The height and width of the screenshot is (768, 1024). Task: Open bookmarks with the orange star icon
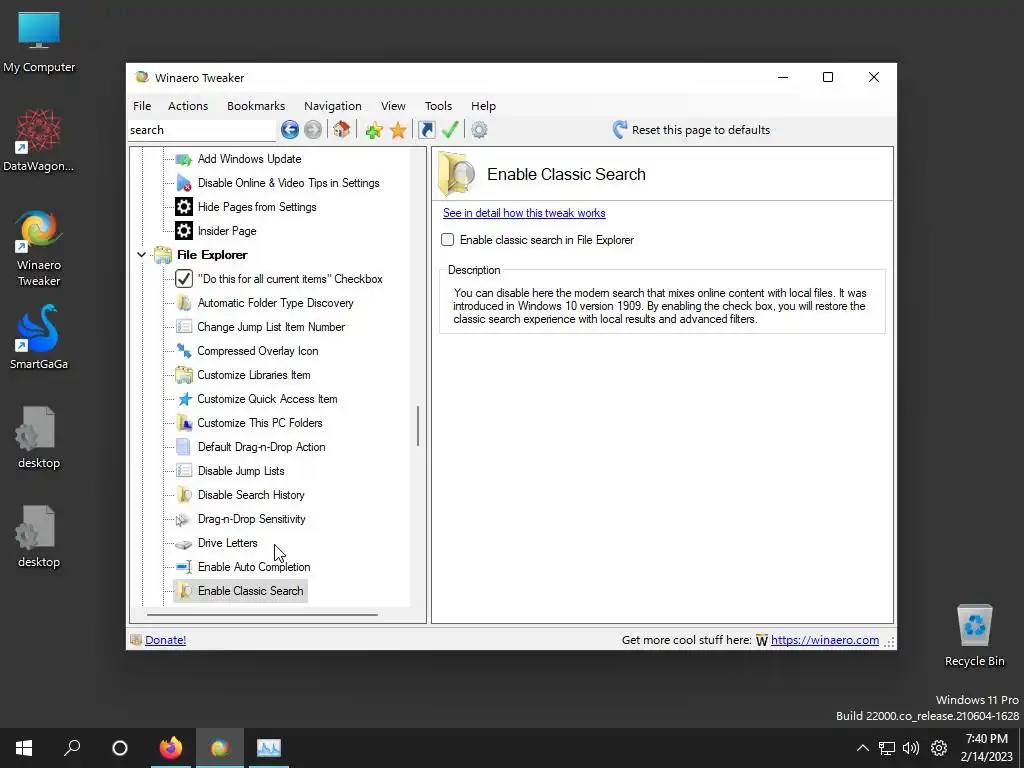[398, 130]
